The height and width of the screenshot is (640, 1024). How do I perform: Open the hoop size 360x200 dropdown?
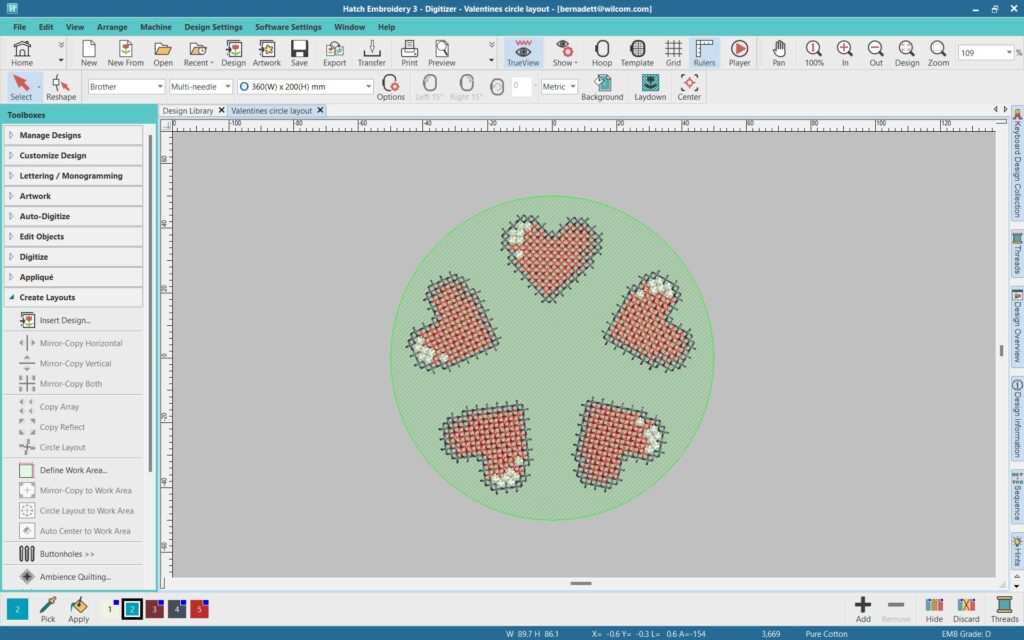tap(304, 87)
